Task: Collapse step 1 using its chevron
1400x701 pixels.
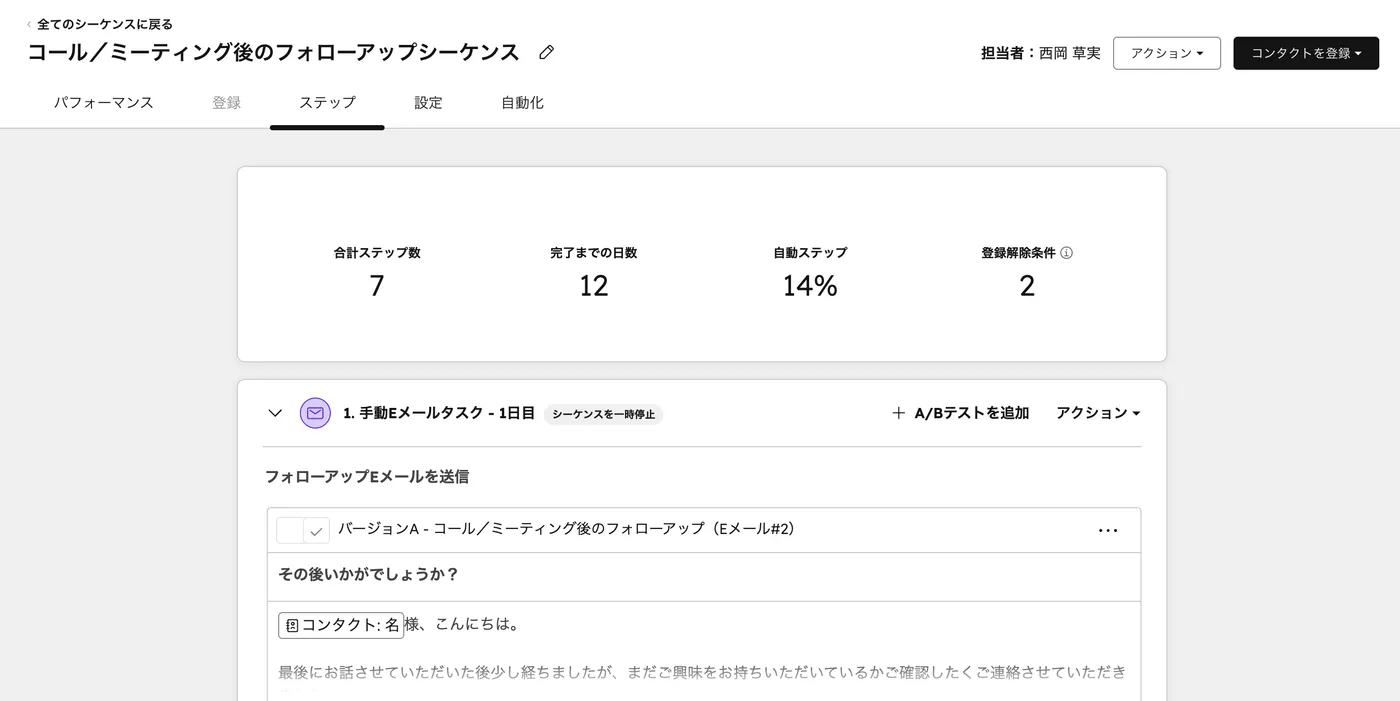Action: 275,412
